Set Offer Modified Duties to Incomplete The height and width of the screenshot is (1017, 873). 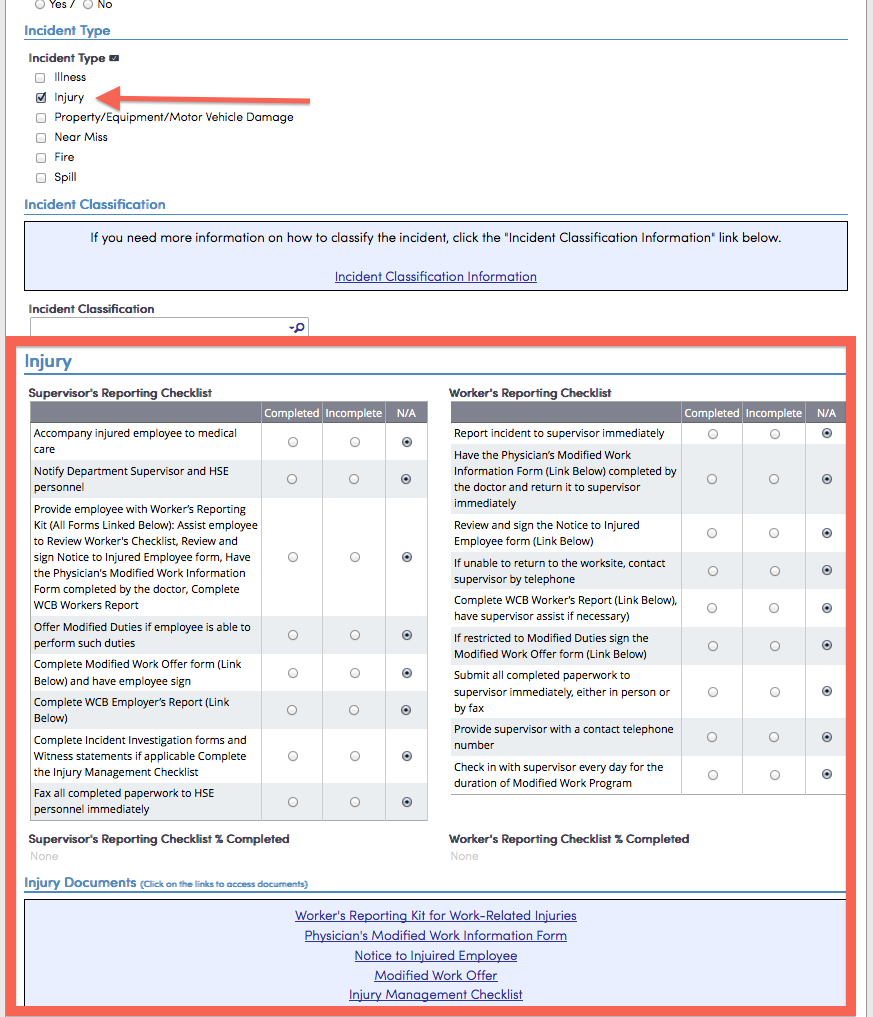tap(355, 635)
